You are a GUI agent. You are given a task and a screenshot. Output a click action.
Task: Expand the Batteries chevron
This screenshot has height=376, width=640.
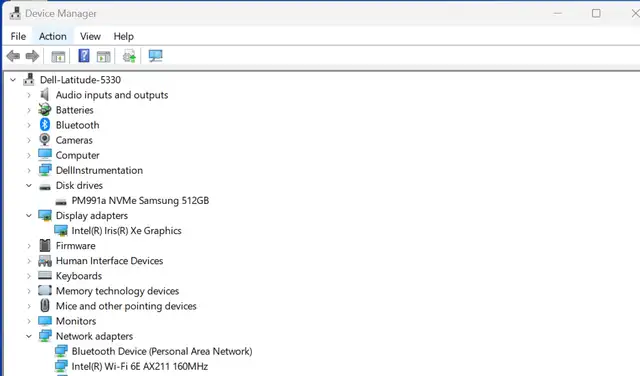(x=29, y=110)
